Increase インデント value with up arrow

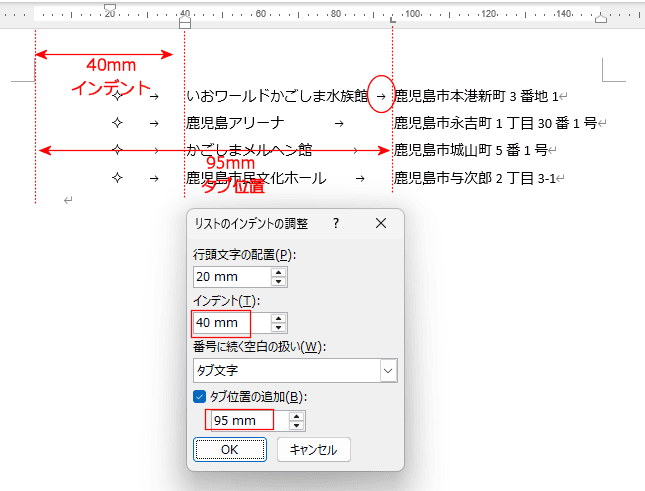[279, 318]
